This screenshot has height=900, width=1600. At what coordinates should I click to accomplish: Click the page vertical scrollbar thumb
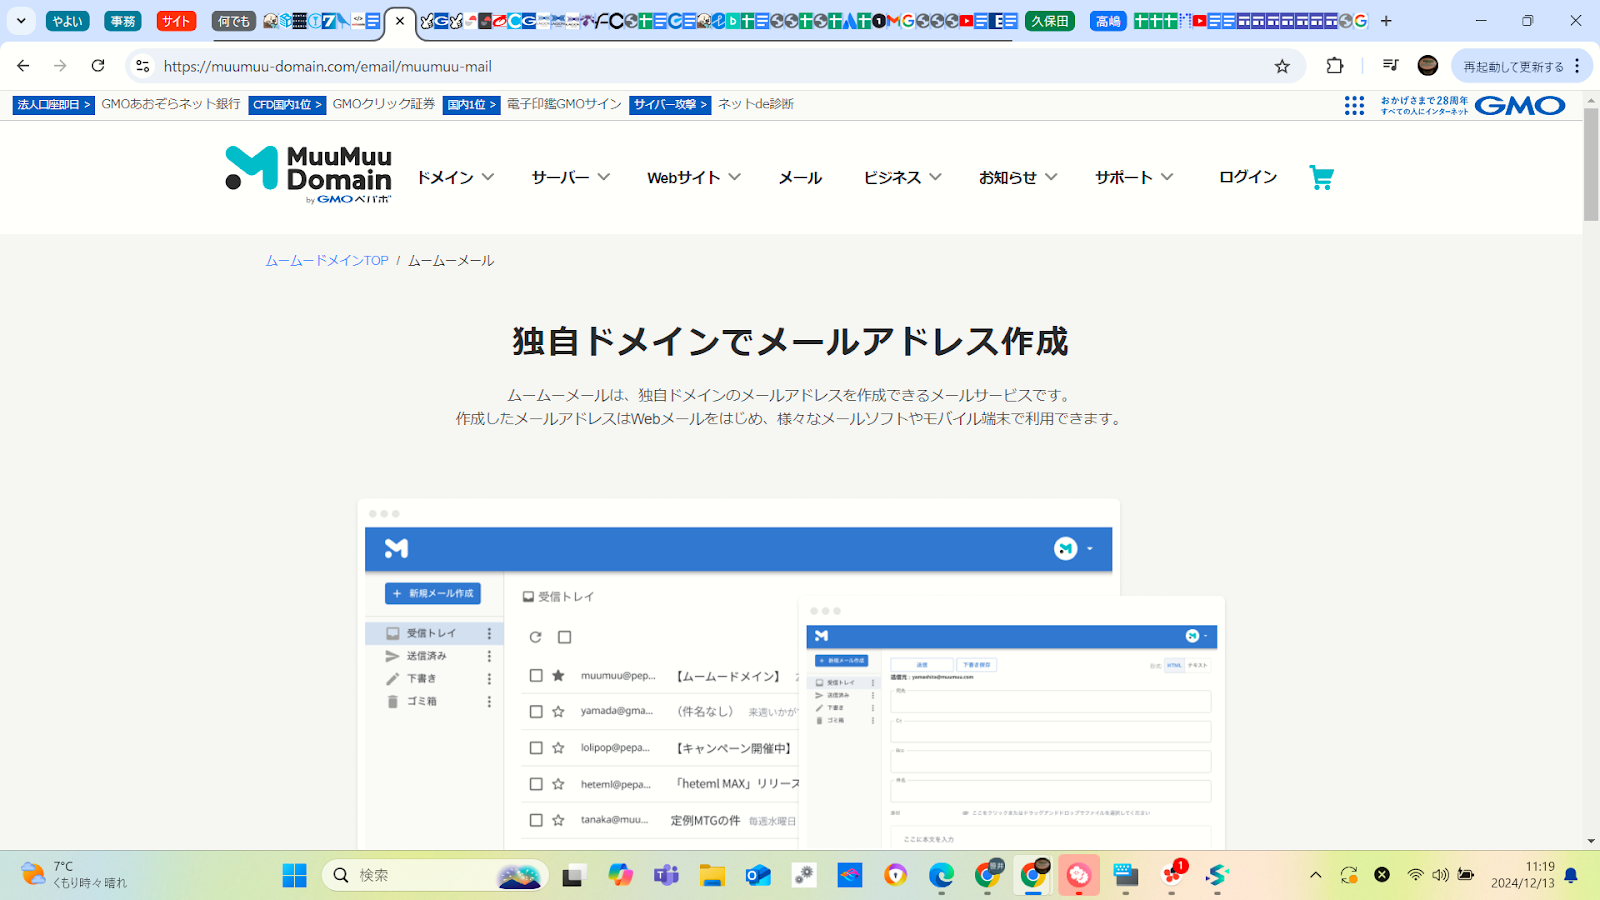1591,165
